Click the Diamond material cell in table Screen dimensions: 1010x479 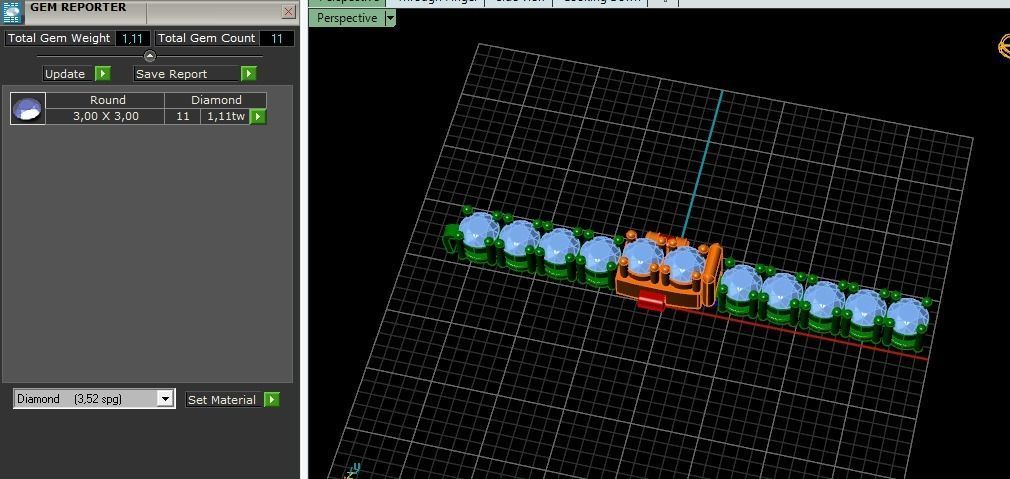pyautogui.click(x=216, y=100)
